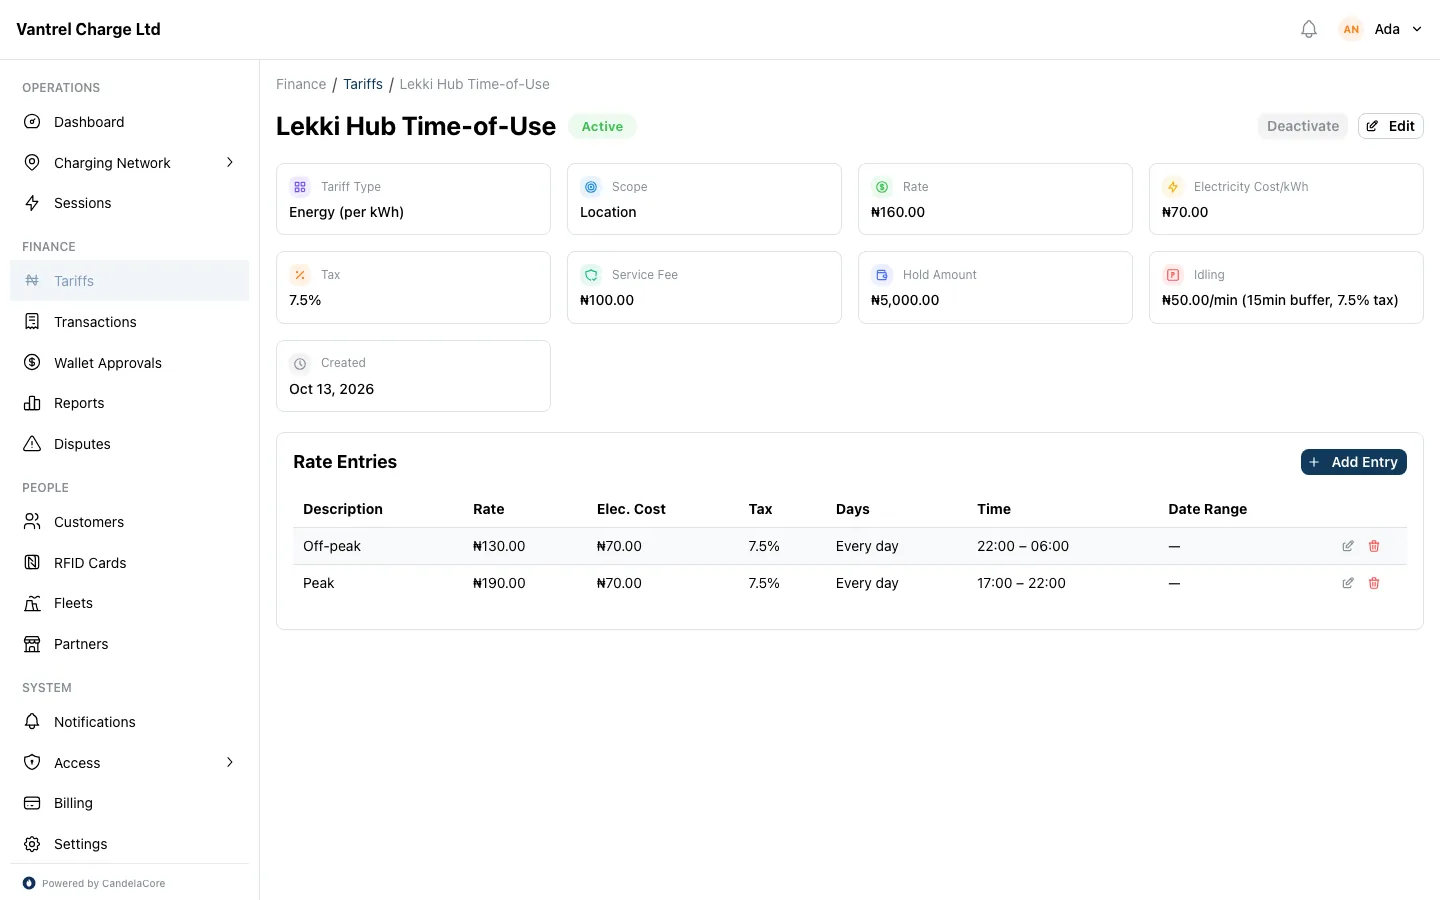The height and width of the screenshot is (900, 1440).
Task: Click the AN user avatar
Action: (x=1351, y=29)
